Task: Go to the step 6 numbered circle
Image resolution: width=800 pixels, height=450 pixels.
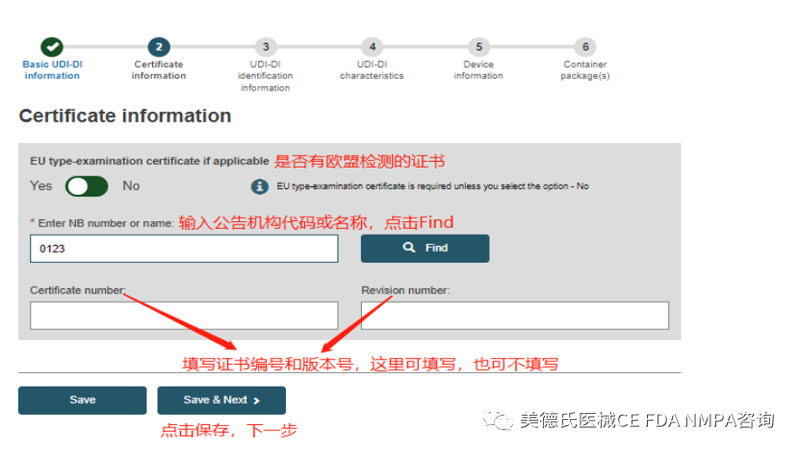Action: click(585, 46)
